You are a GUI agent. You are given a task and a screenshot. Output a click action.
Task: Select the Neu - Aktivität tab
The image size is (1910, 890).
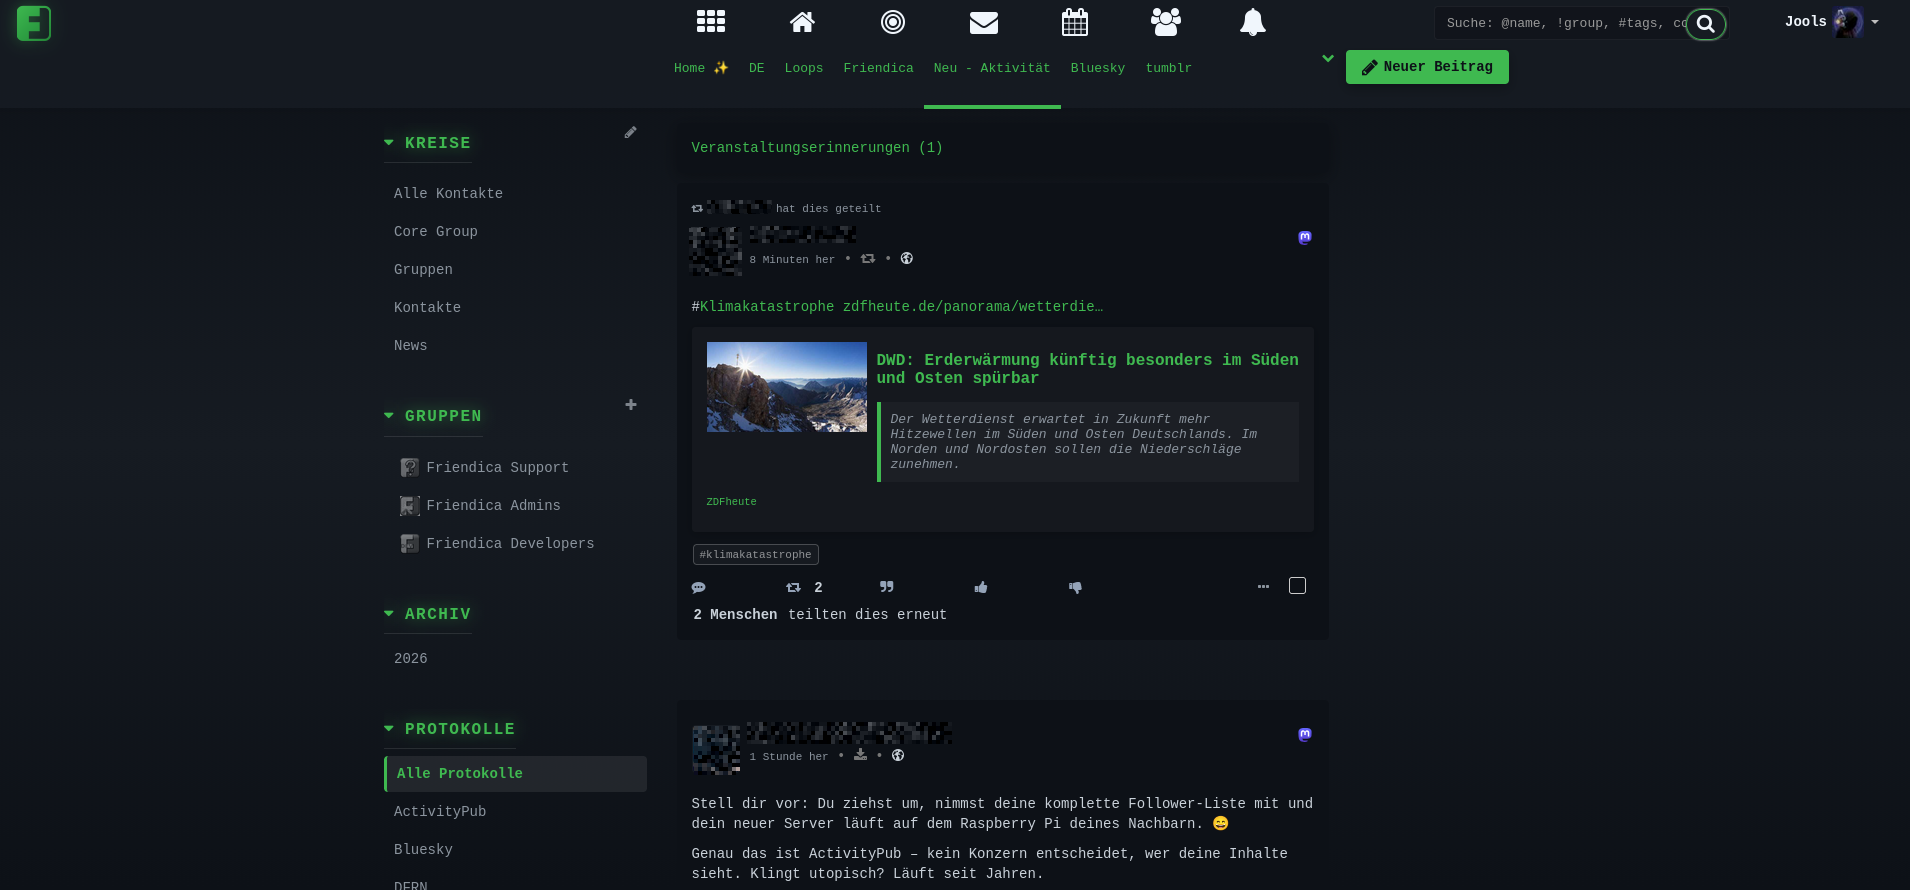coord(992,68)
